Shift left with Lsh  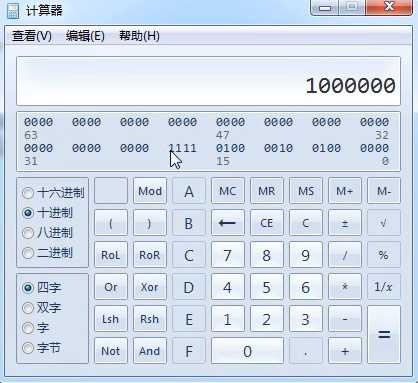point(111,319)
